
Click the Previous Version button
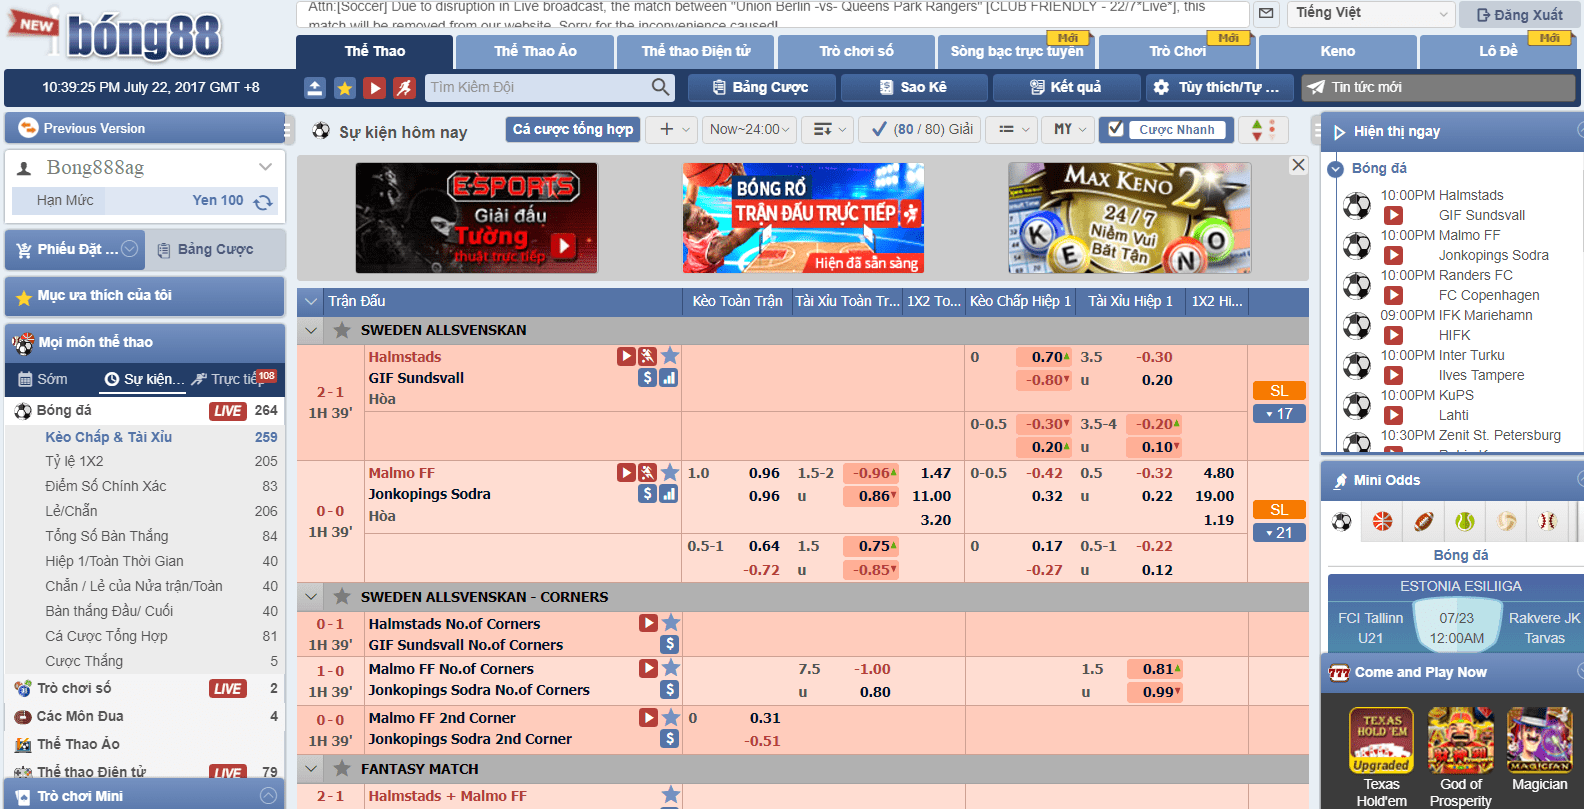pyautogui.click(x=144, y=128)
